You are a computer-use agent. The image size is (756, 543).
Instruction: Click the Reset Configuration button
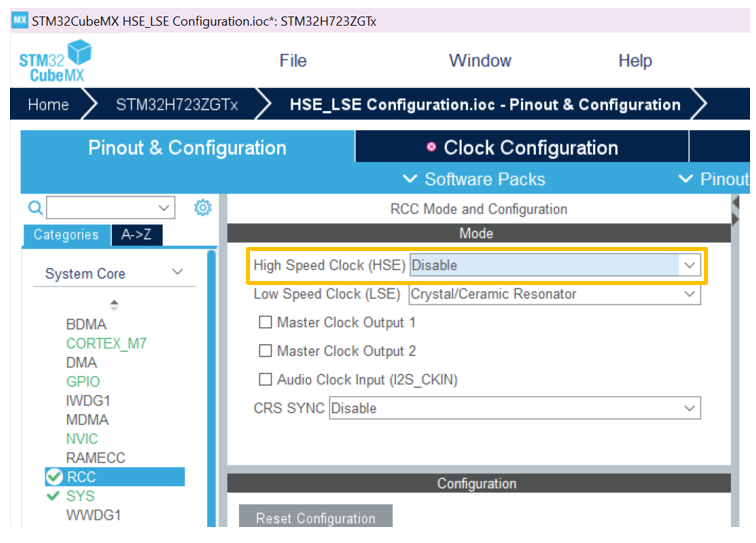click(x=316, y=517)
